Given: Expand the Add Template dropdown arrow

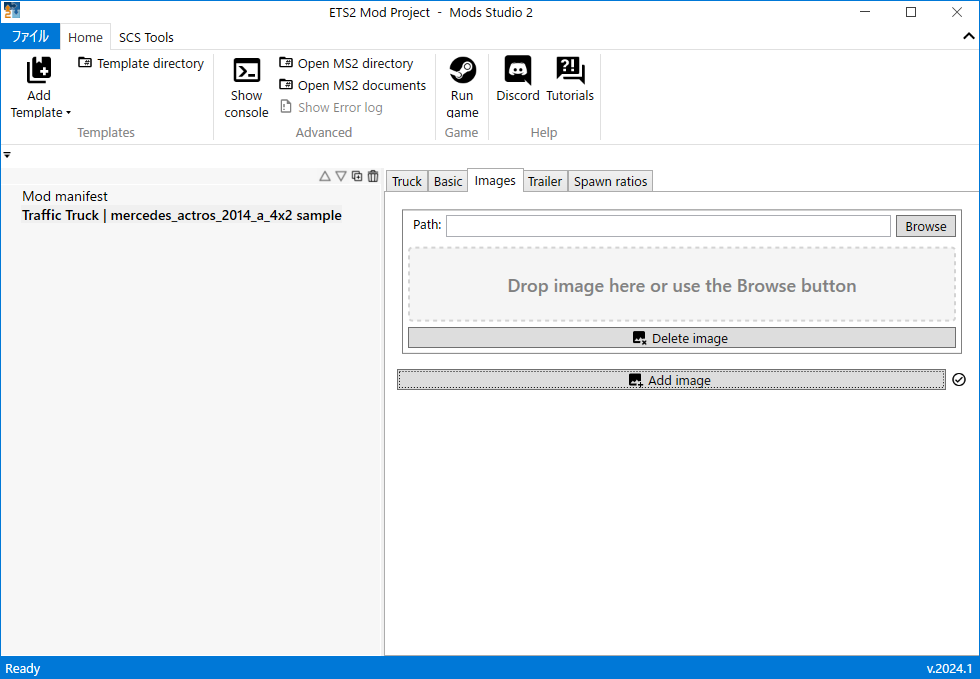Looking at the screenshot, I should (x=68, y=113).
